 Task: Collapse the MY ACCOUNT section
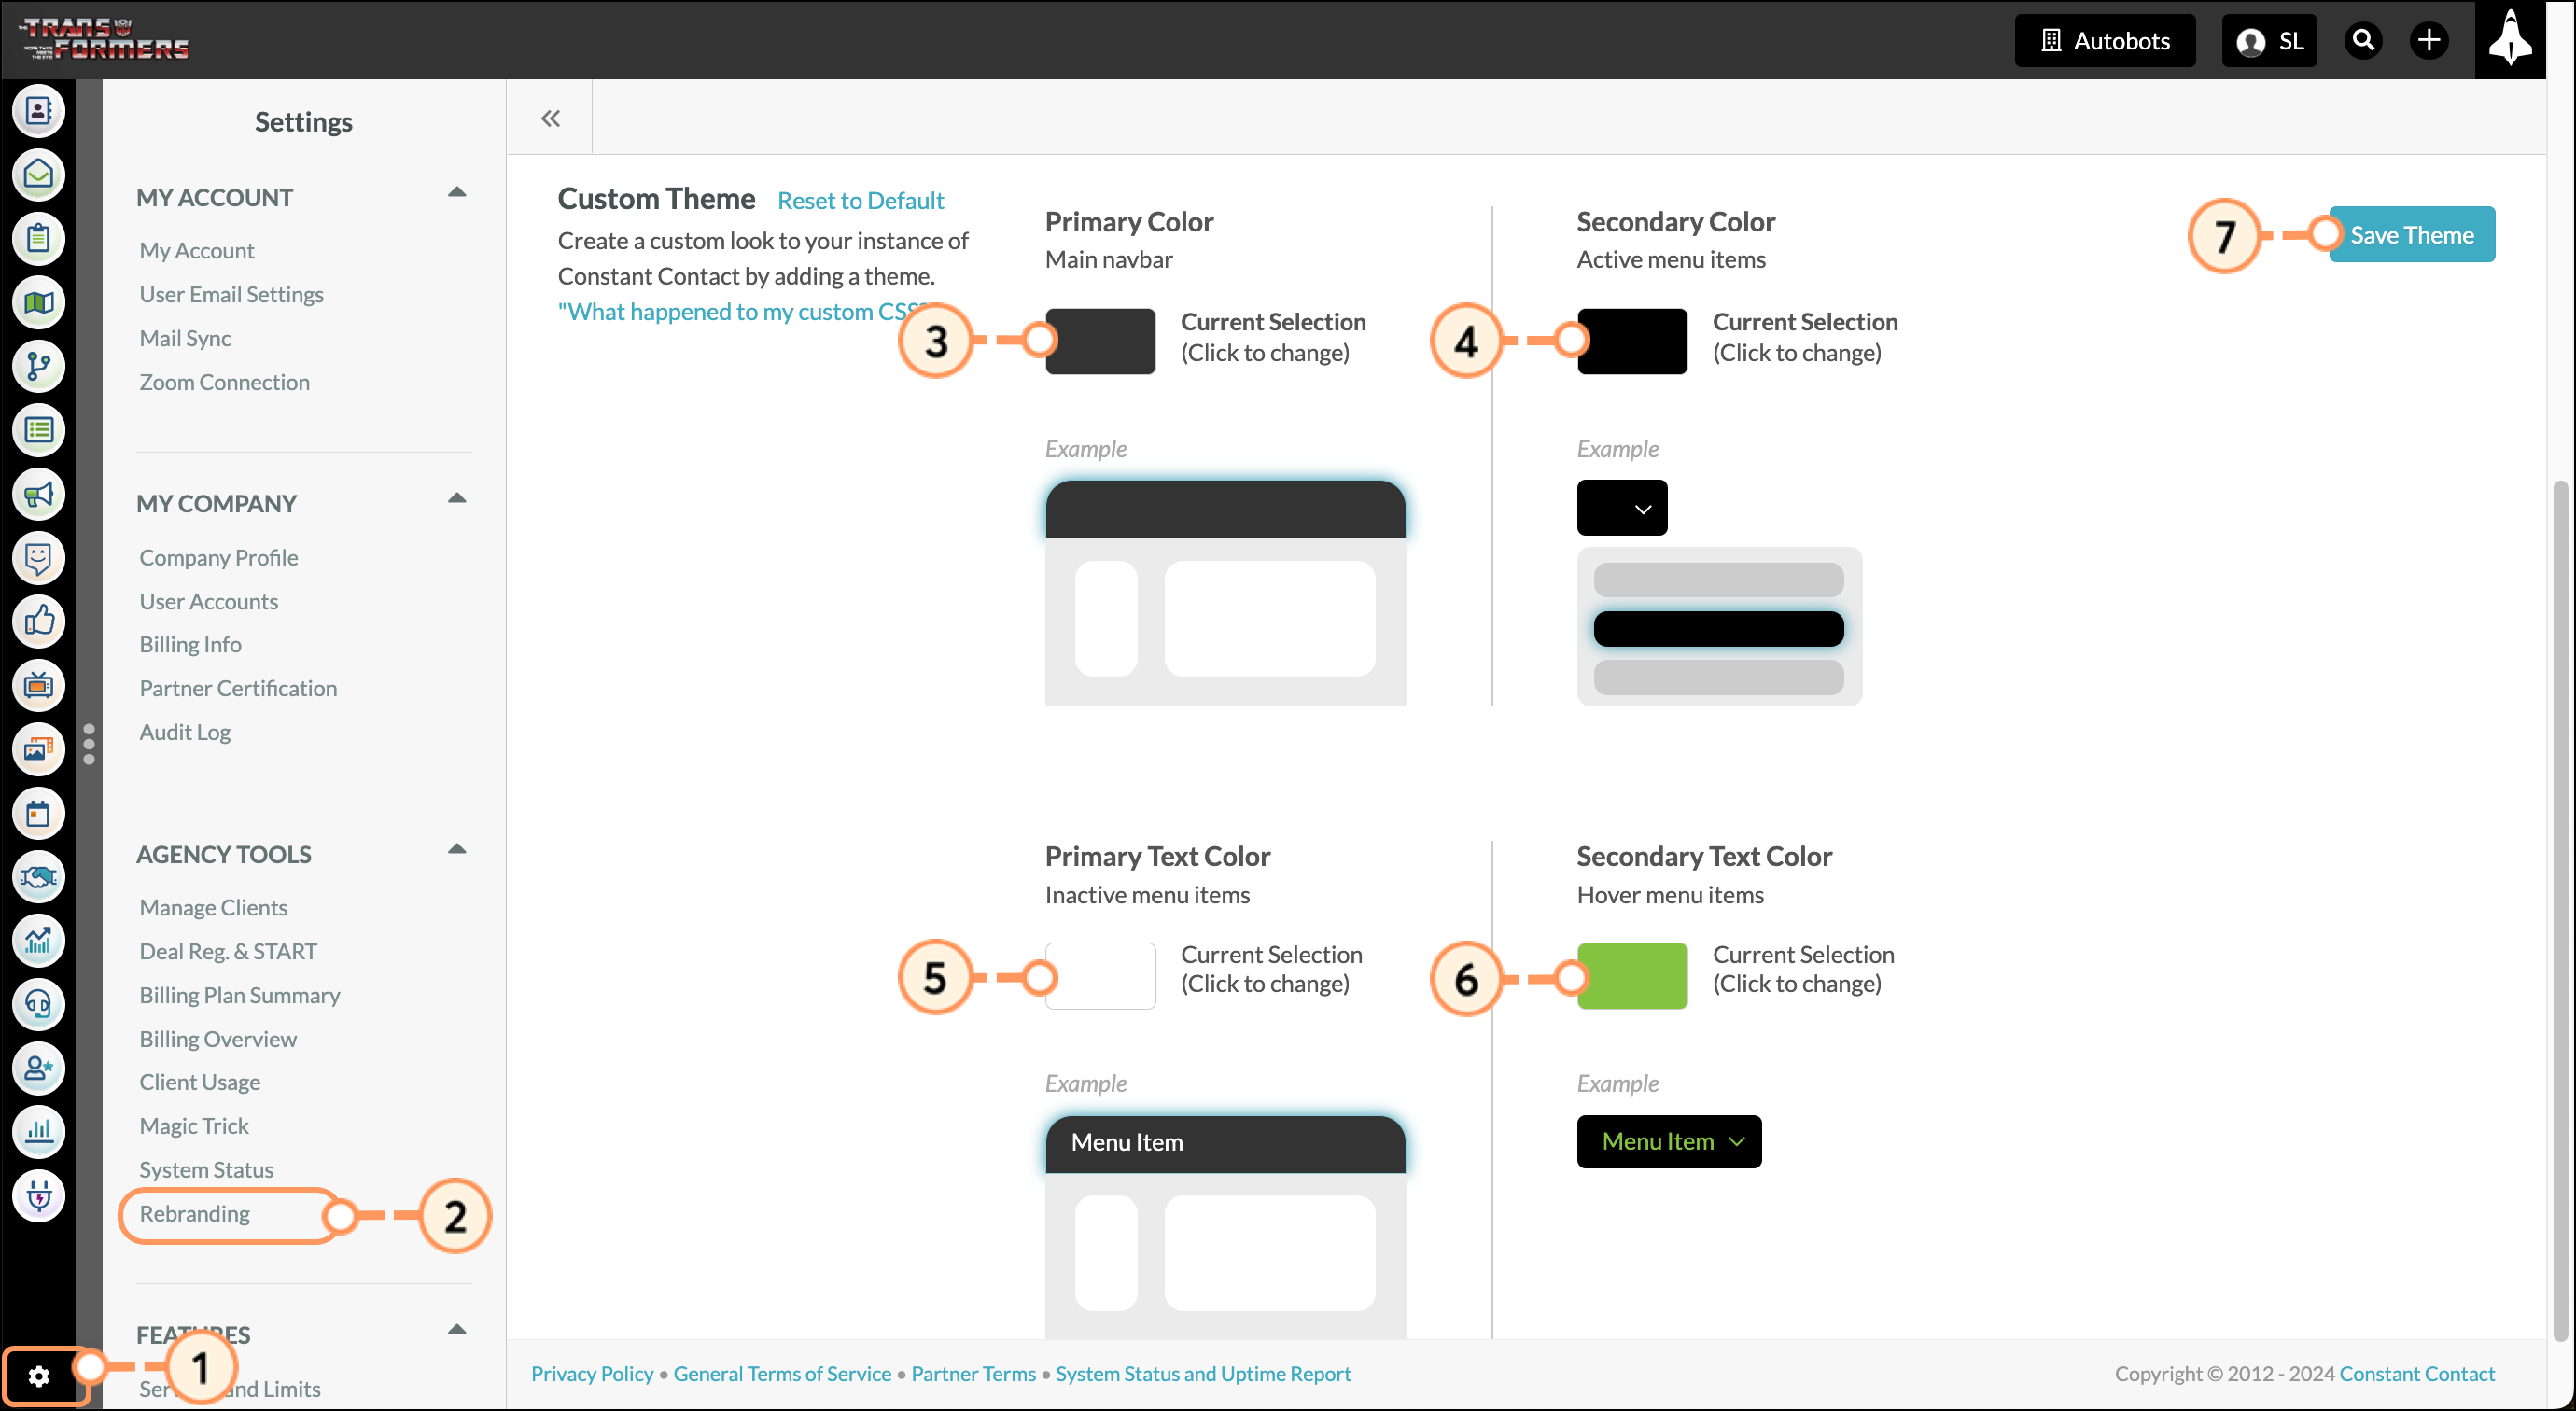pos(457,192)
